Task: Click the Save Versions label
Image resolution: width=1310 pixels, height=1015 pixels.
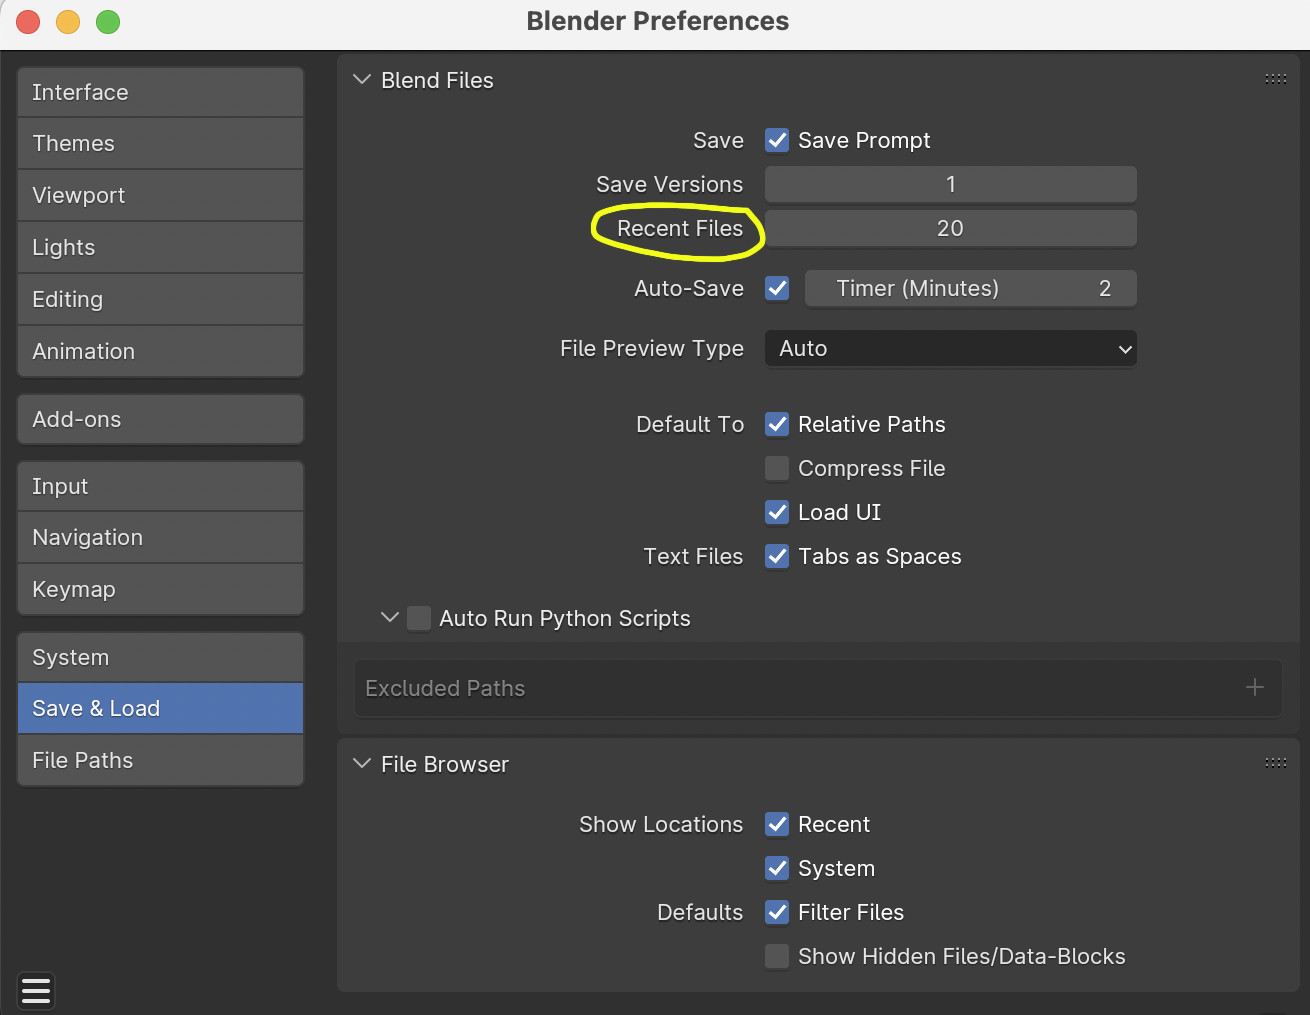Action: [x=670, y=184]
